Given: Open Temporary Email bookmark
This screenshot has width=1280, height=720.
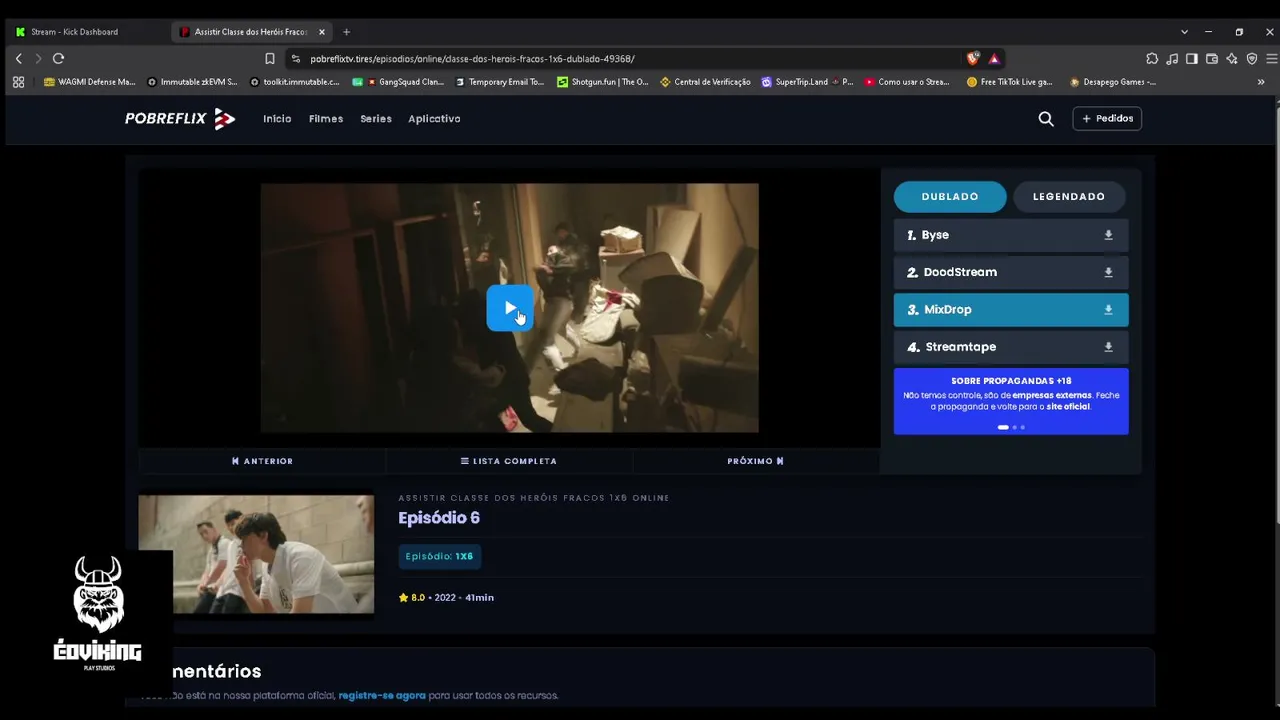Looking at the screenshot, I should (499, 82).
